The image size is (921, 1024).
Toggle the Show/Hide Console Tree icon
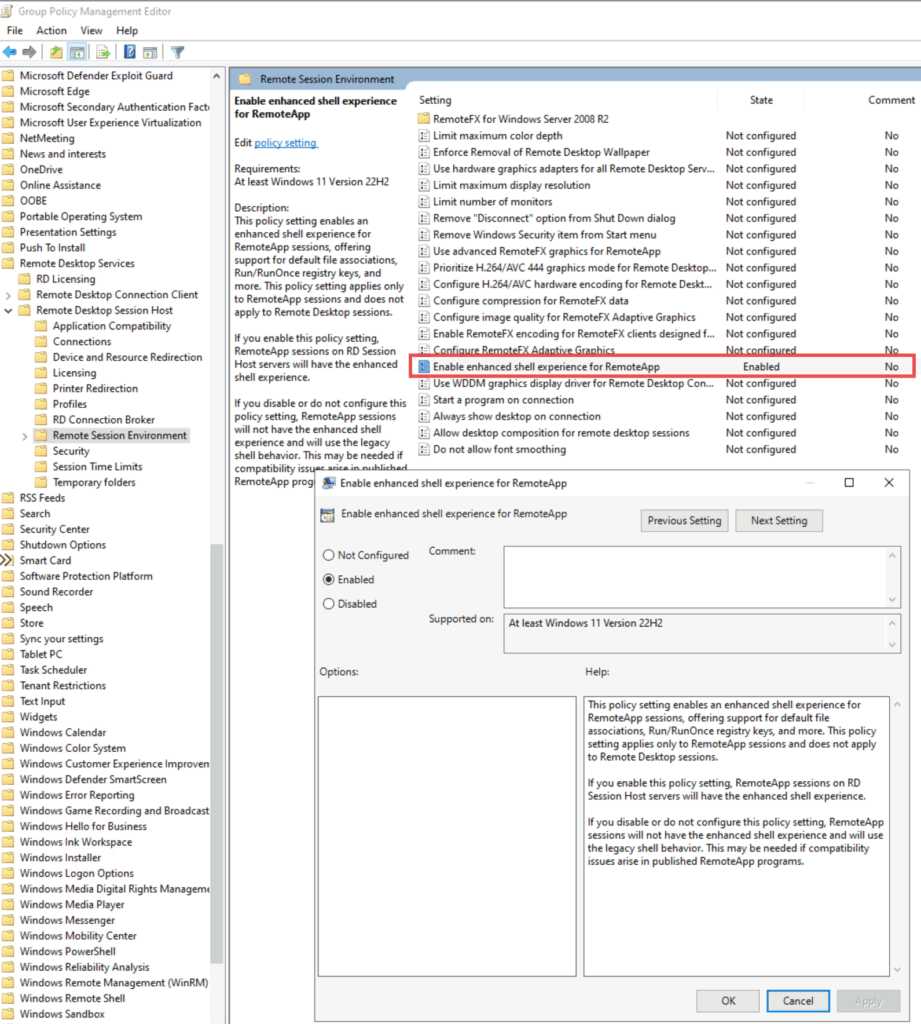pos(77,52)
